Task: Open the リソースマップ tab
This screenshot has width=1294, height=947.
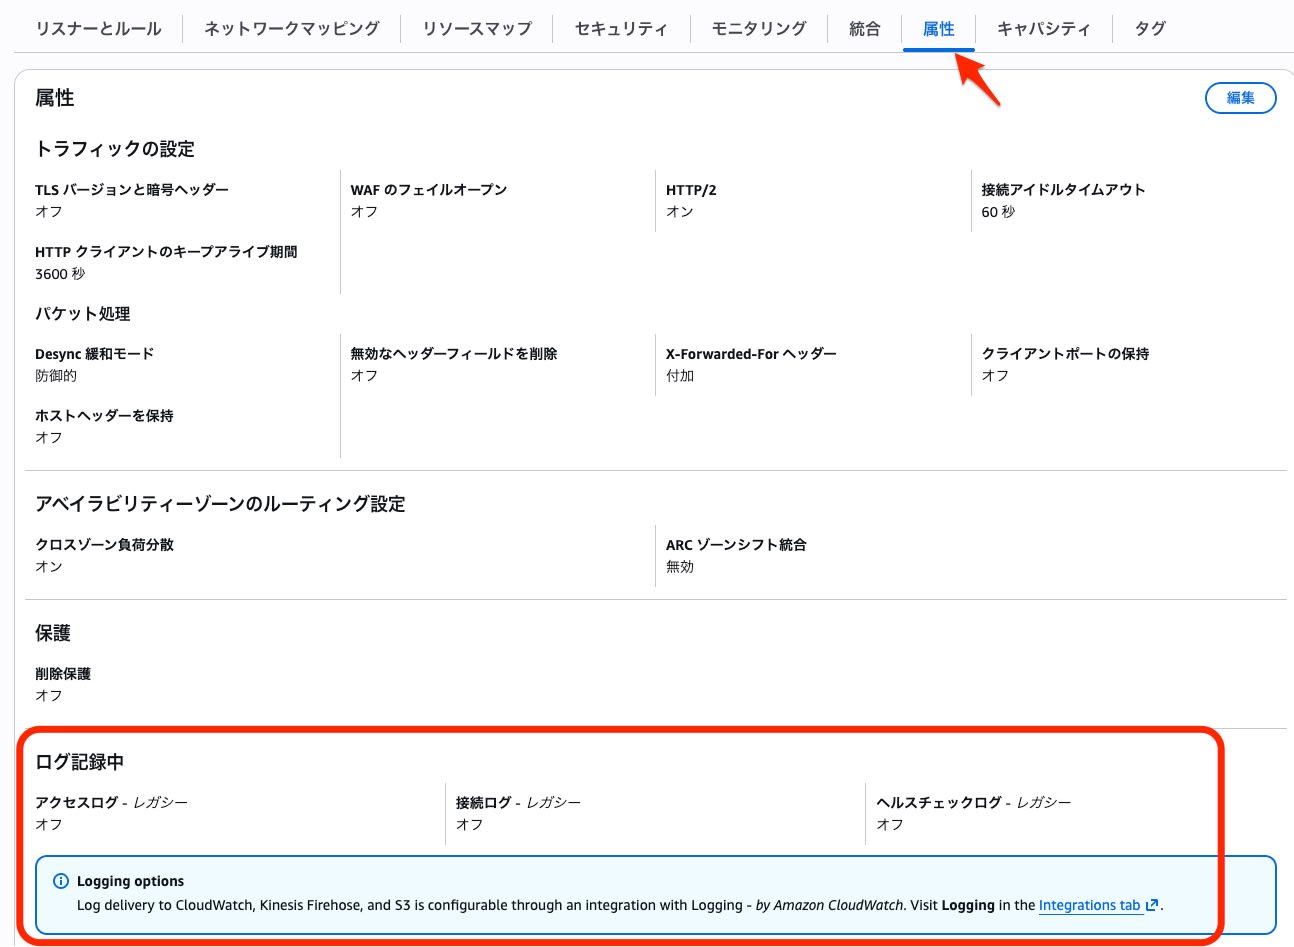Action: tap(477, 28)
